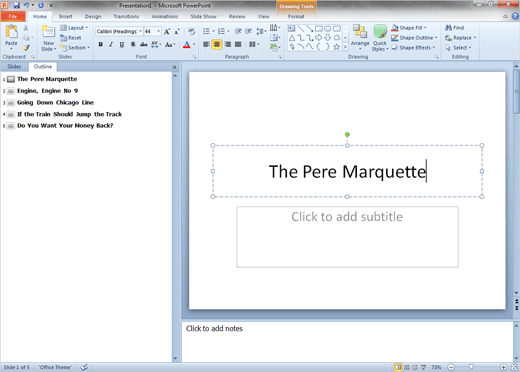520x372 pixels.
Task: Click the Find button
Action: [x=455, y=28]
